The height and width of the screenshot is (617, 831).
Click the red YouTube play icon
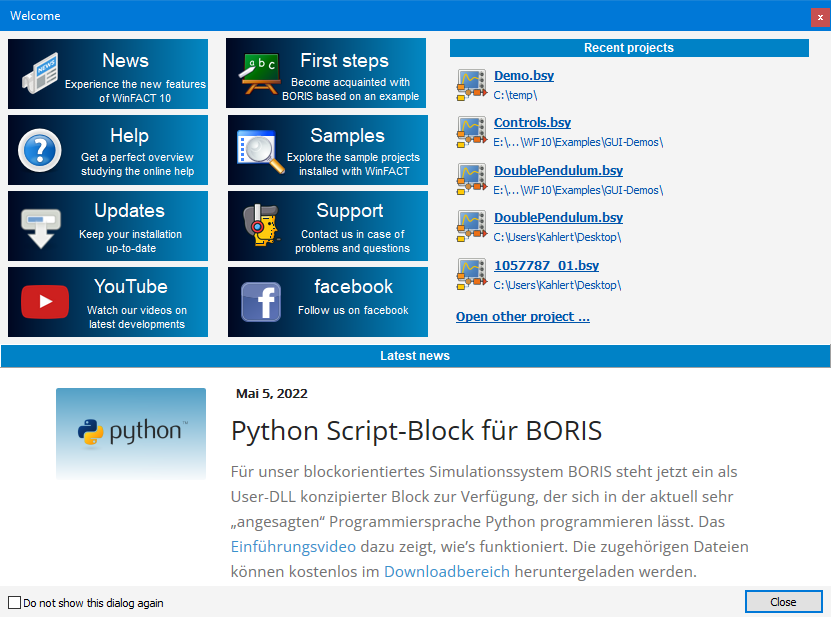(x=45, y=302)
